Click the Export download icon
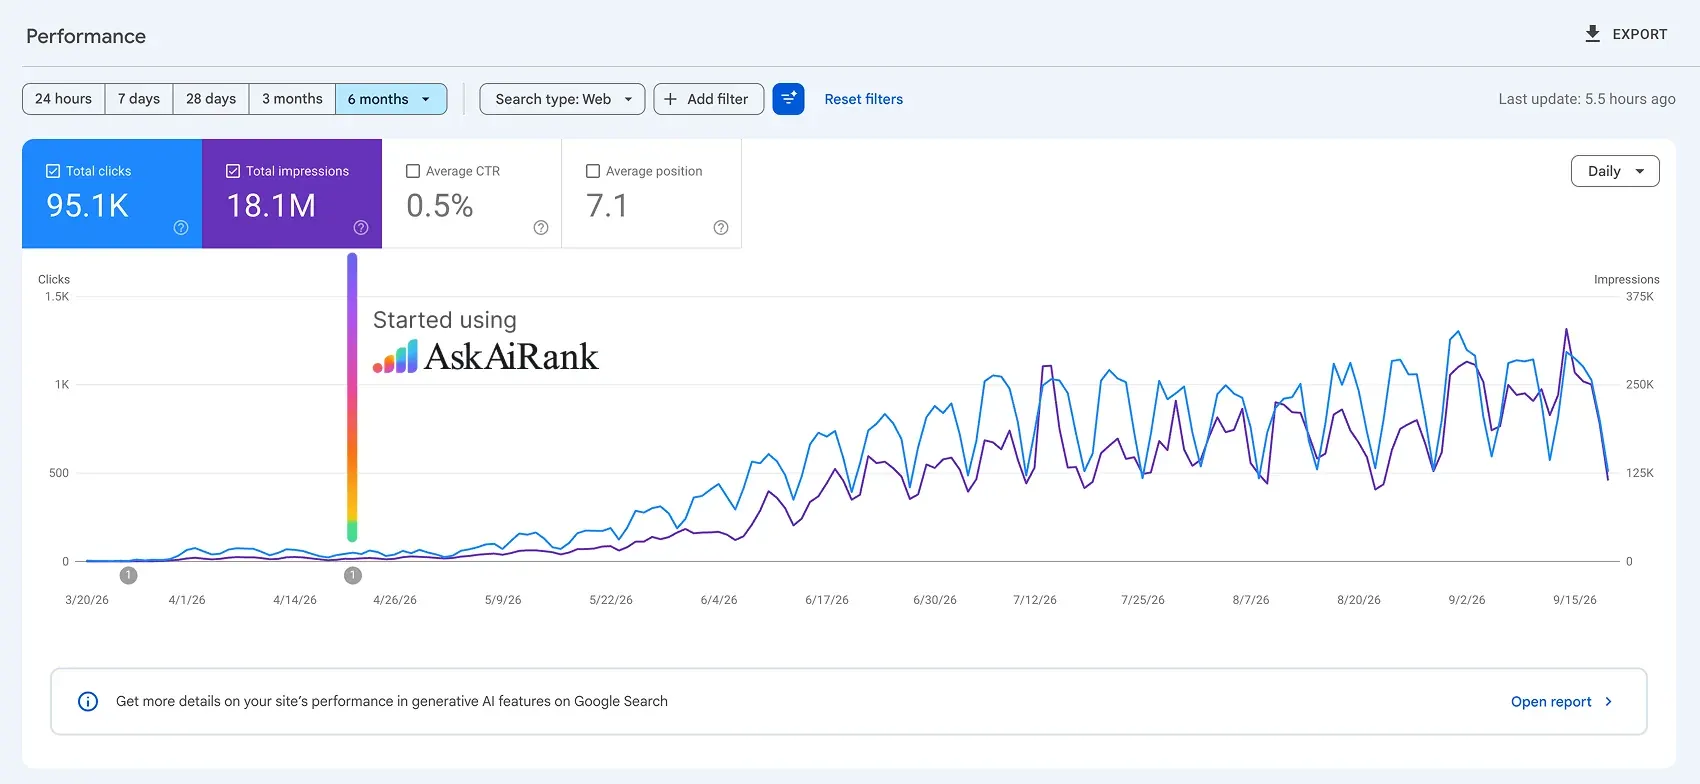Viewport: 1700px width, 784px height. tap(1593, 34)
